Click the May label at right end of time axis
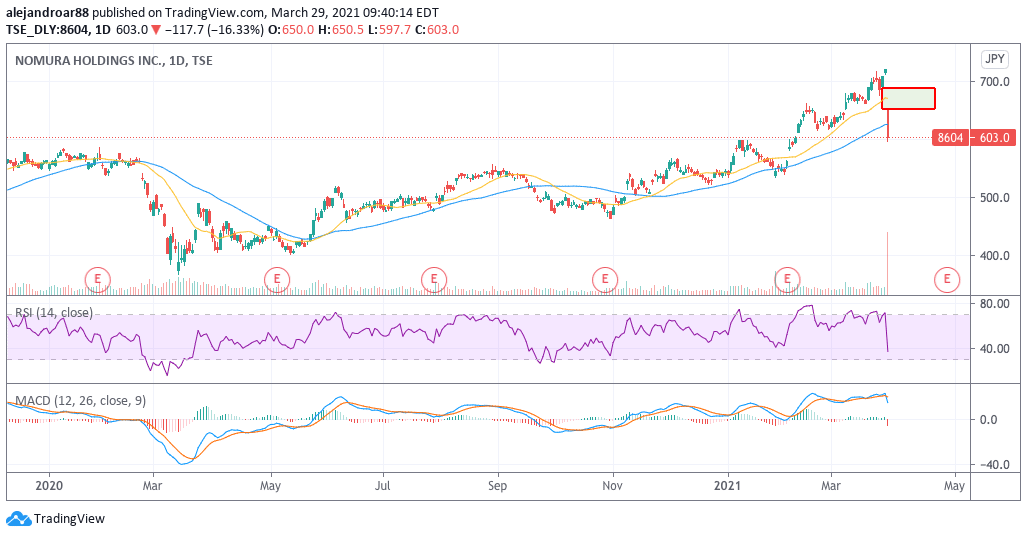This screenshot has width=1027, height=537. (x=954, y=486)
